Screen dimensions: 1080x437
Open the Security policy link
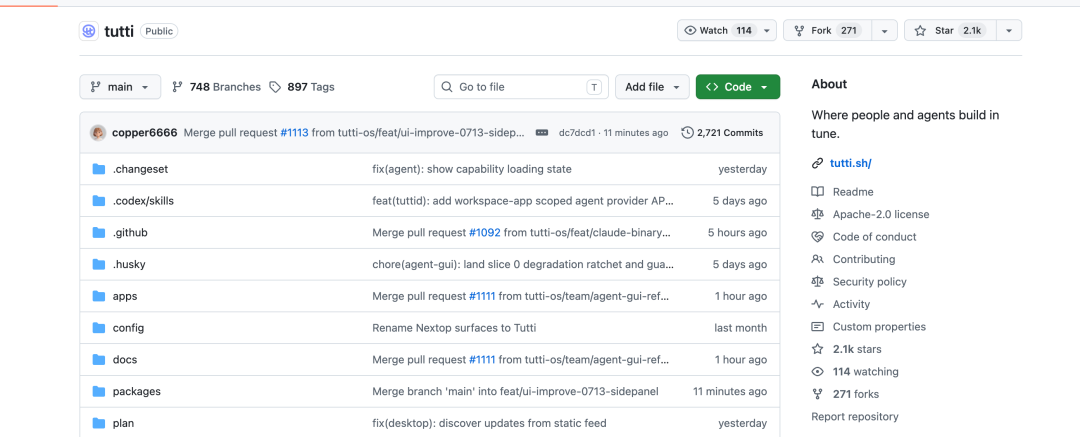click(869, 281)
